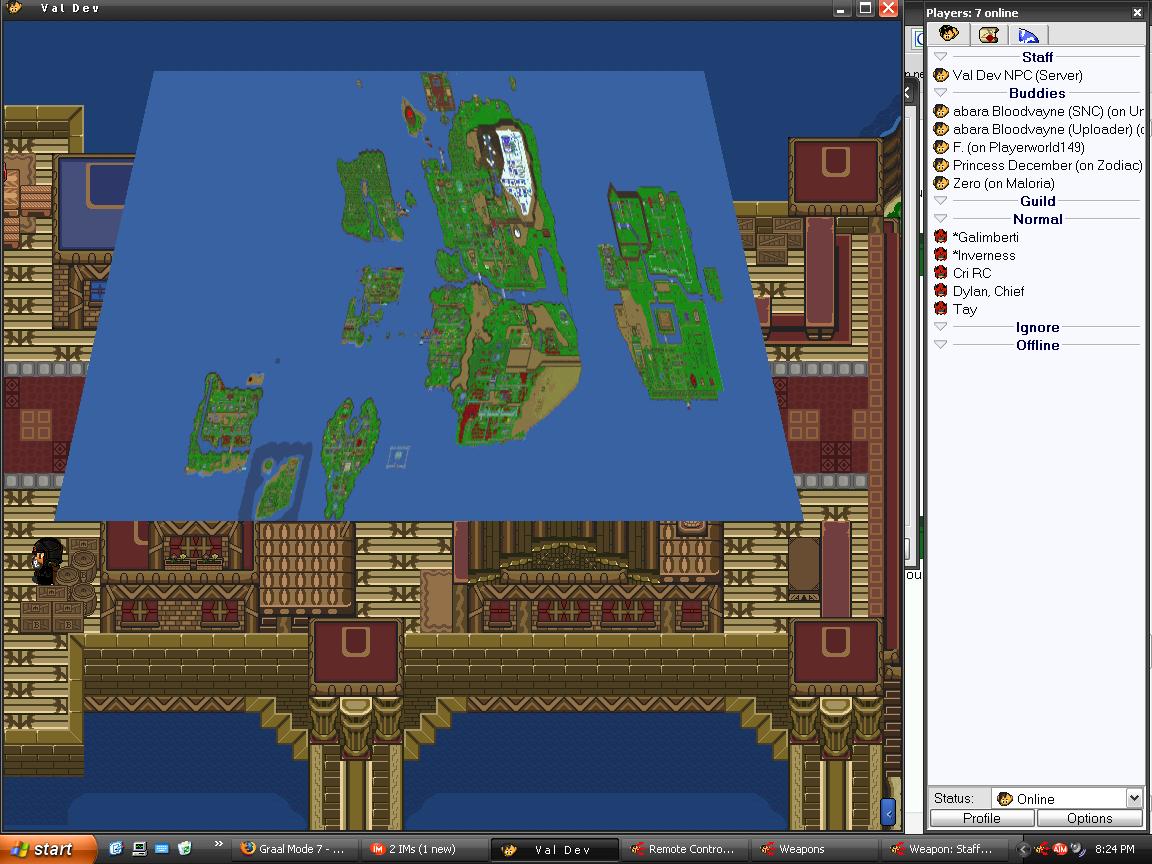
Task: Click the Firefox Graal Mode 7 taskbar item
Action: click(x=294, y=849)
